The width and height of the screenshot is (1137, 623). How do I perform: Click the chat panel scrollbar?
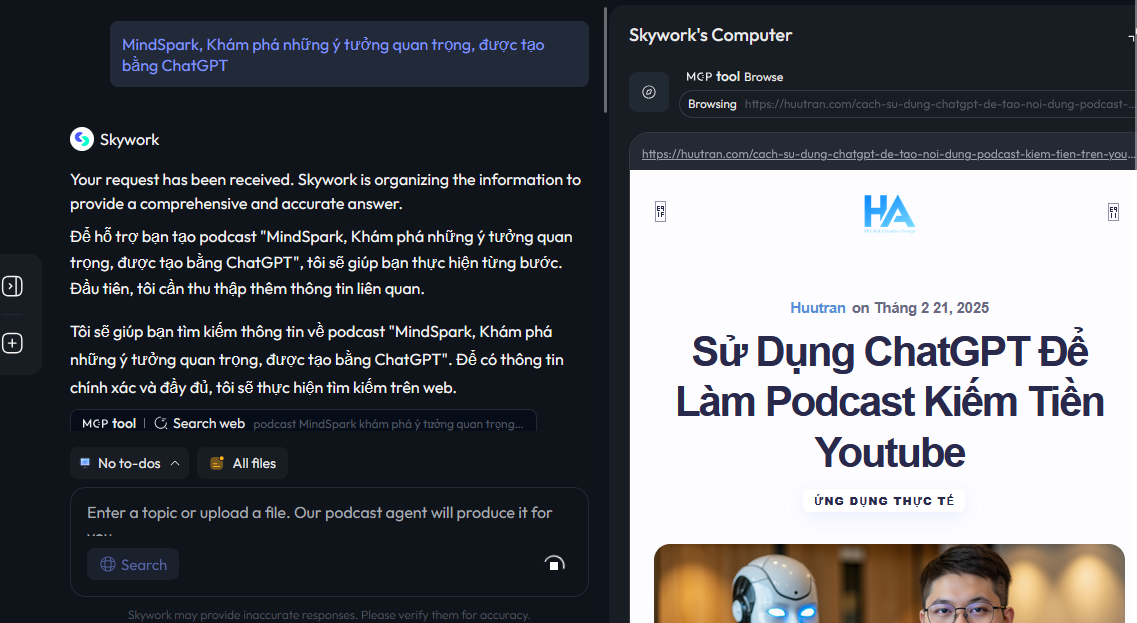pyautogui.click(x=605, y=60)
